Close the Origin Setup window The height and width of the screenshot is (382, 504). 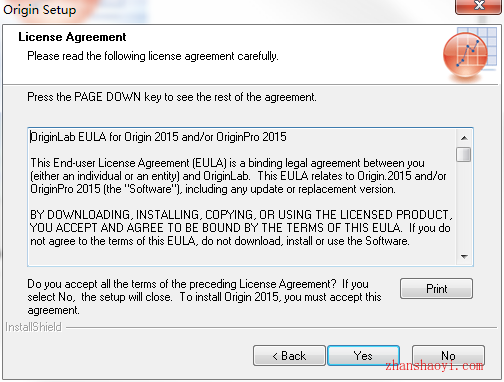coord(479,6)
